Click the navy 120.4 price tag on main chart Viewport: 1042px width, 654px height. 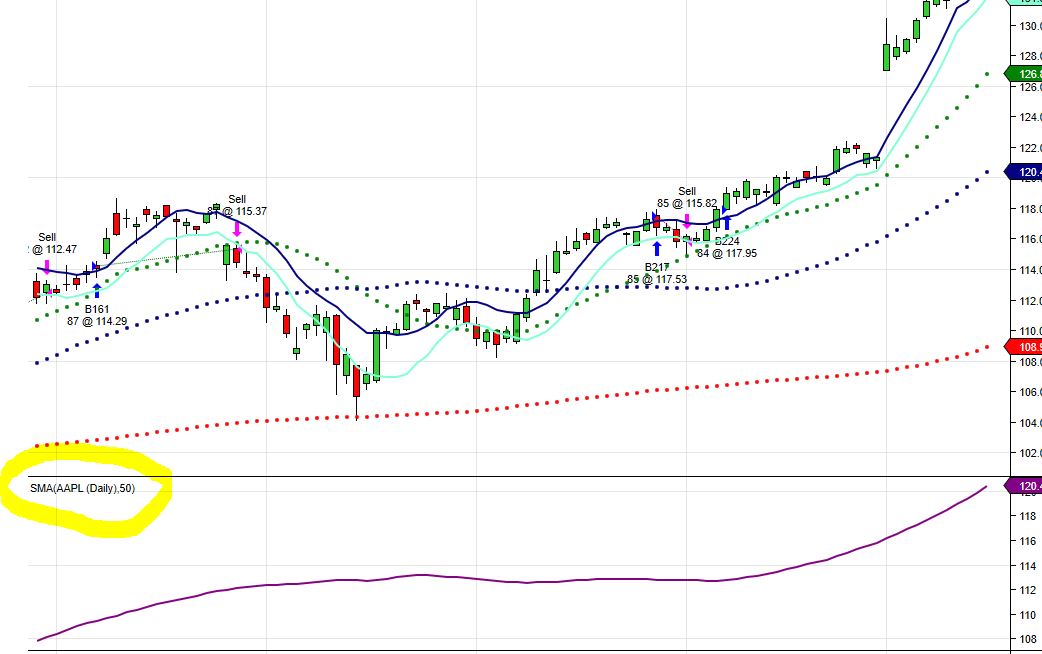[x=1028, y=172]
